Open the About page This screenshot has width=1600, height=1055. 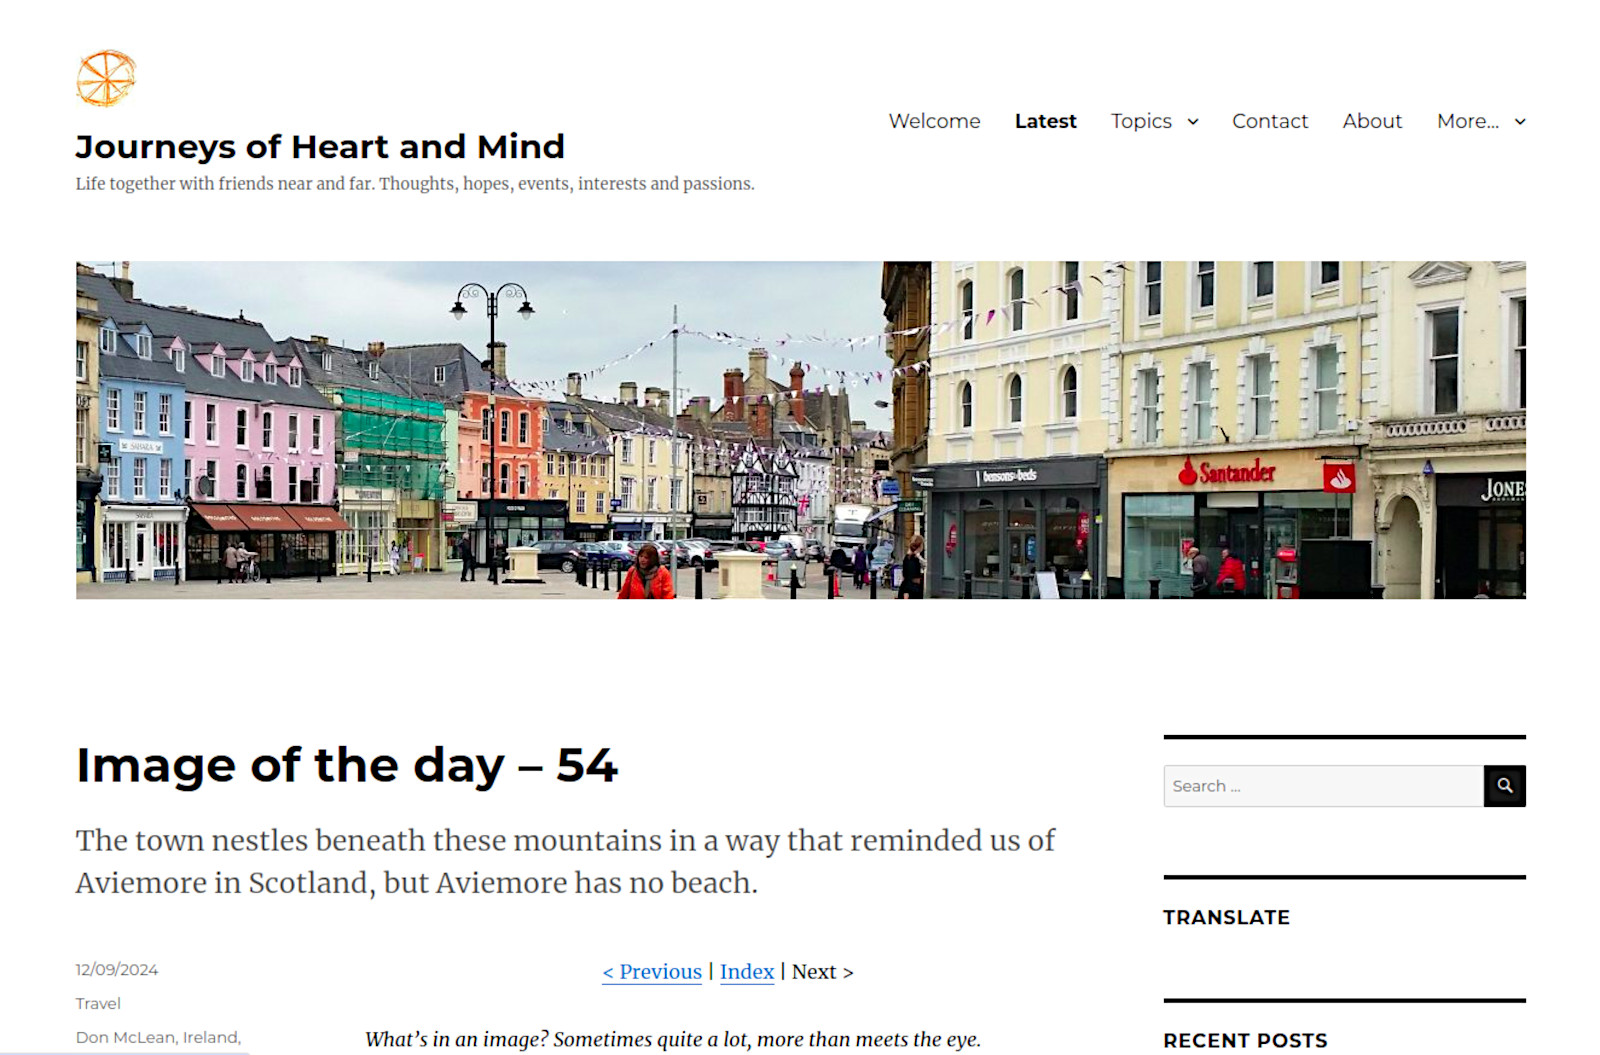[1372, 121]
